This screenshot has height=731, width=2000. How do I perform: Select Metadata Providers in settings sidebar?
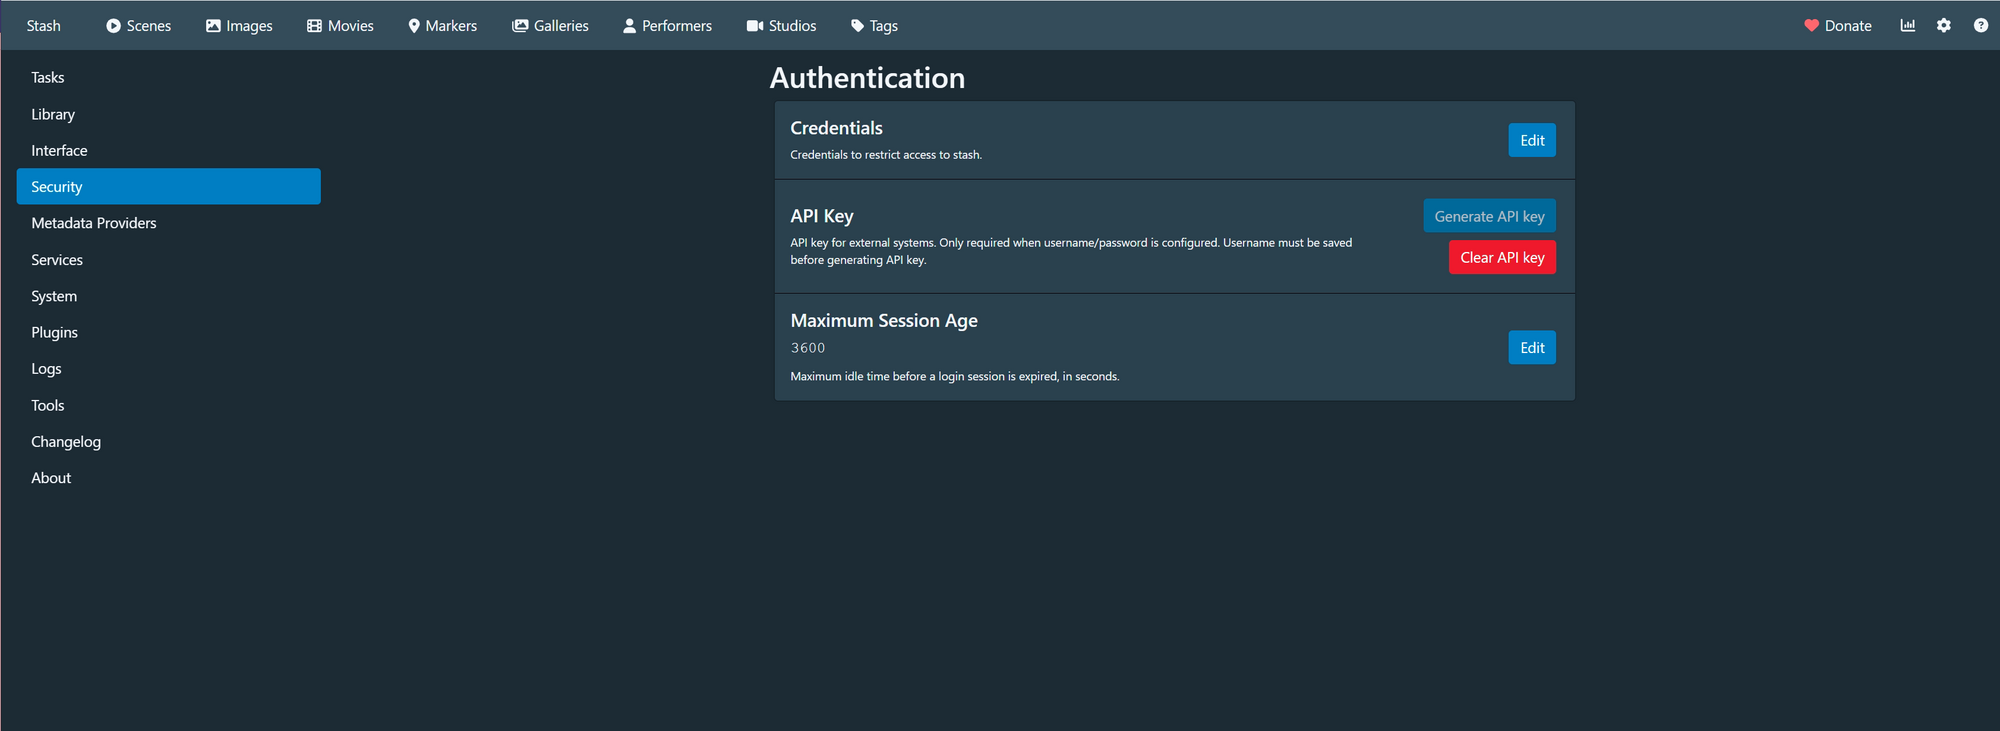(94, 223)
